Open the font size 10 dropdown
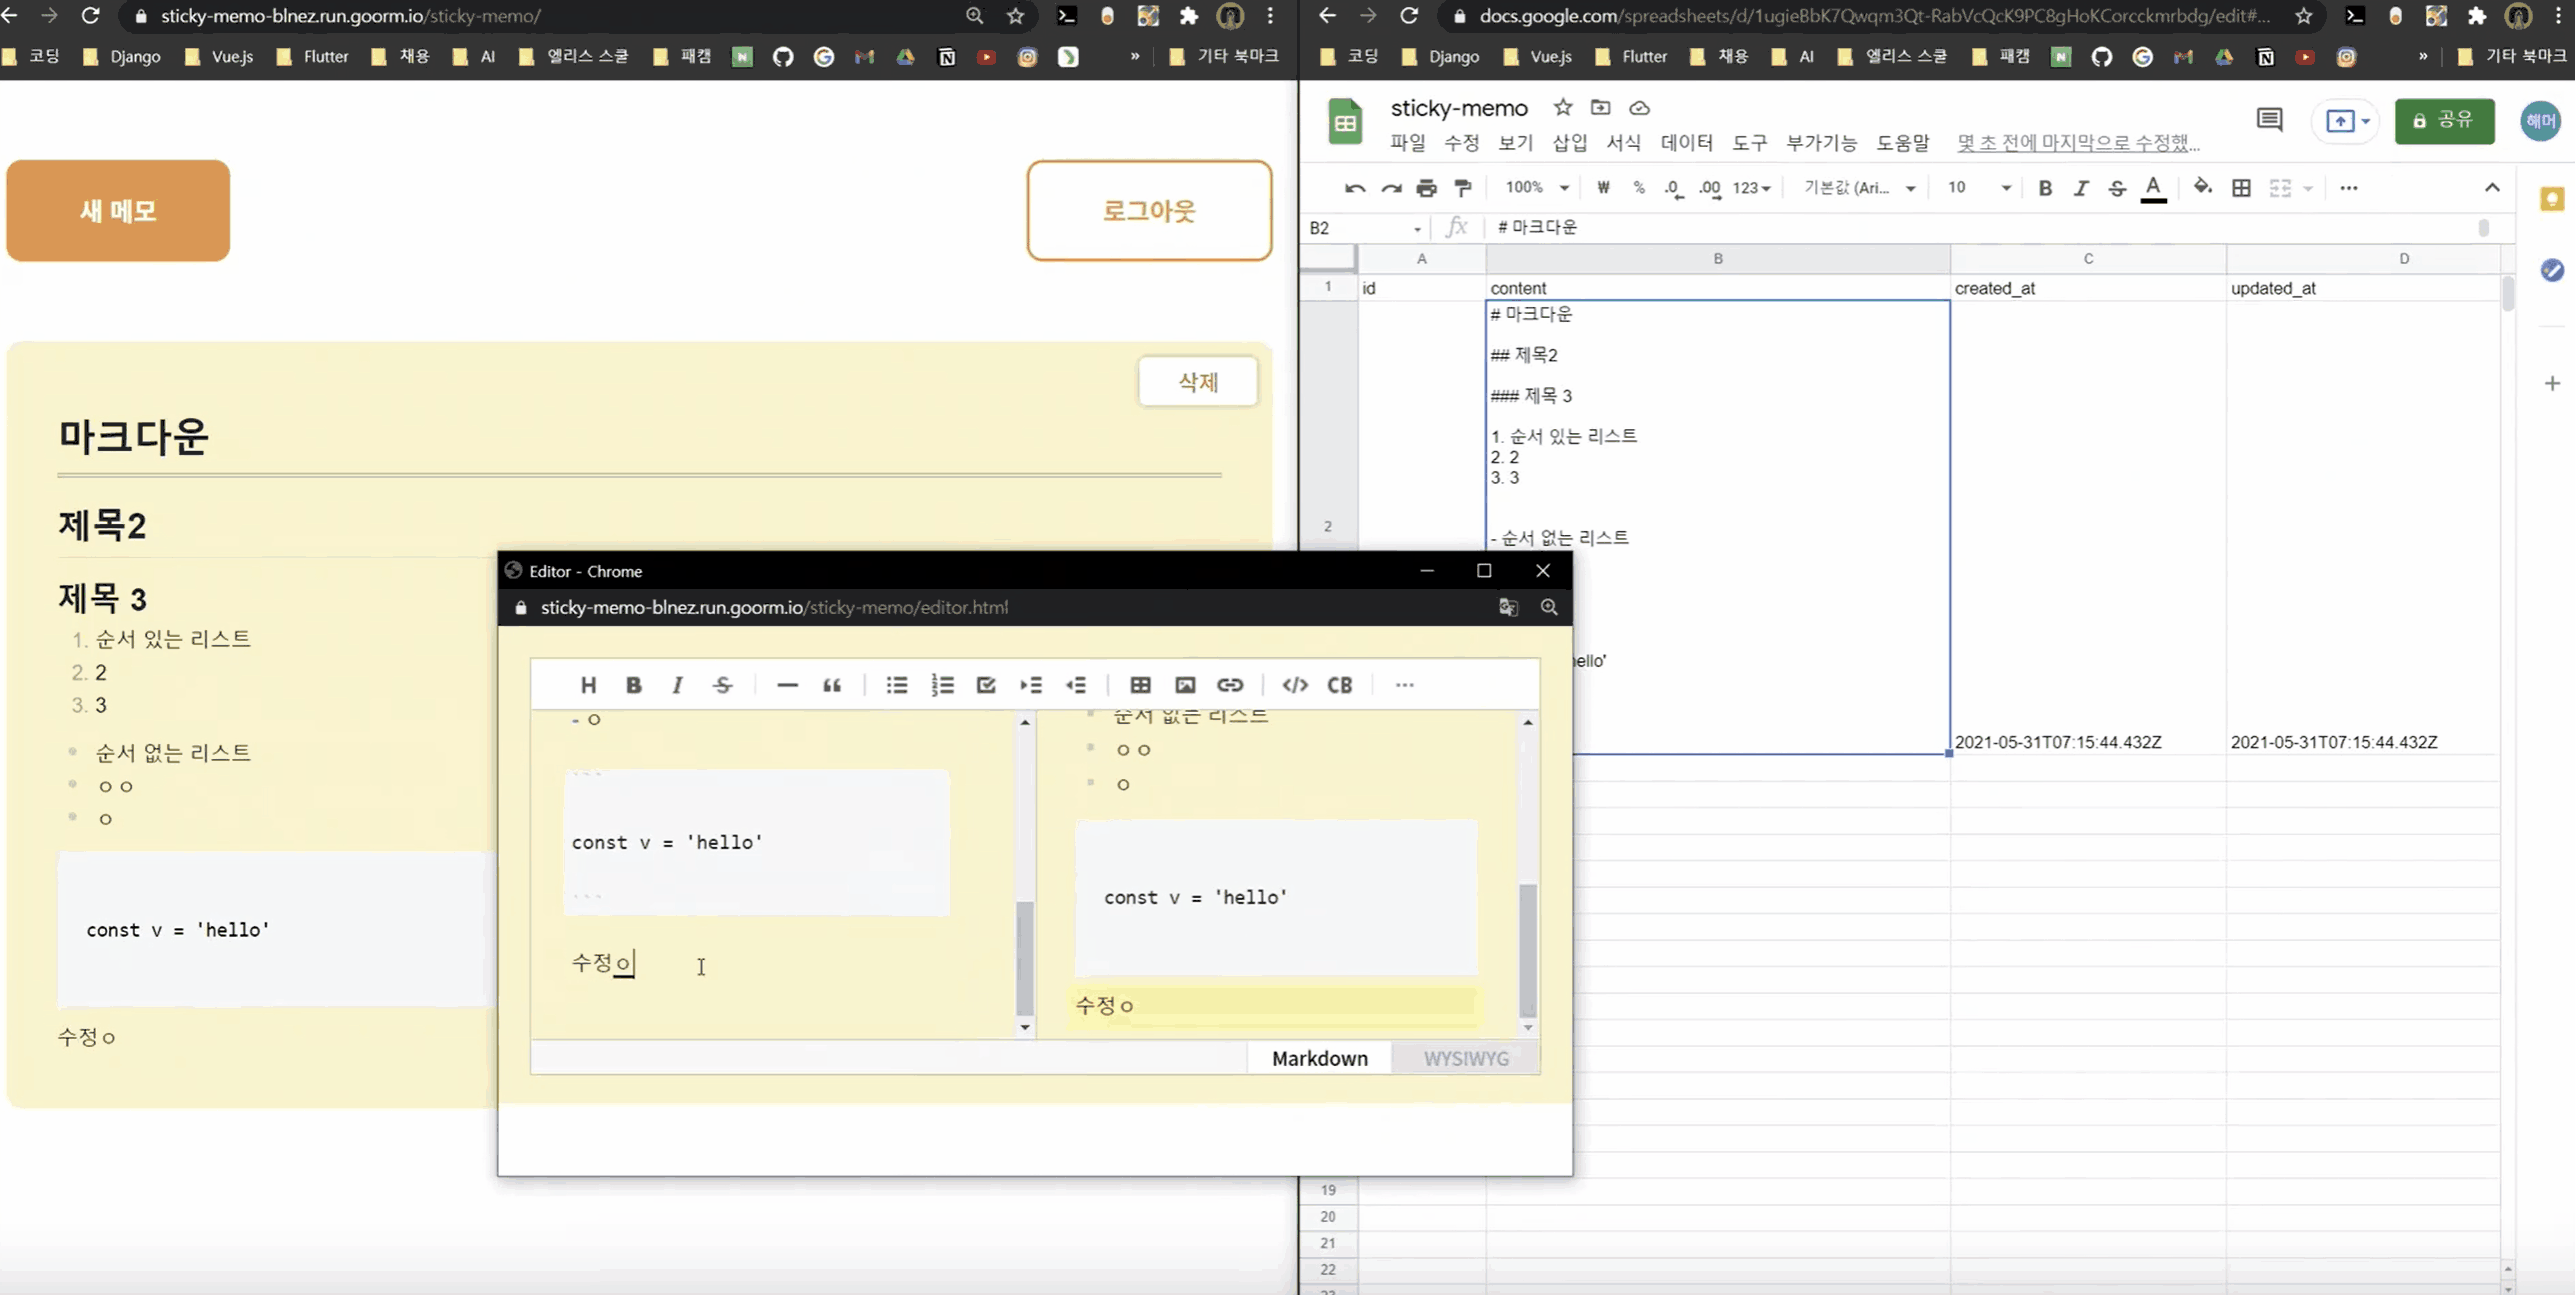The height and width of the screenshot is (1295, 2575). 1978,188
